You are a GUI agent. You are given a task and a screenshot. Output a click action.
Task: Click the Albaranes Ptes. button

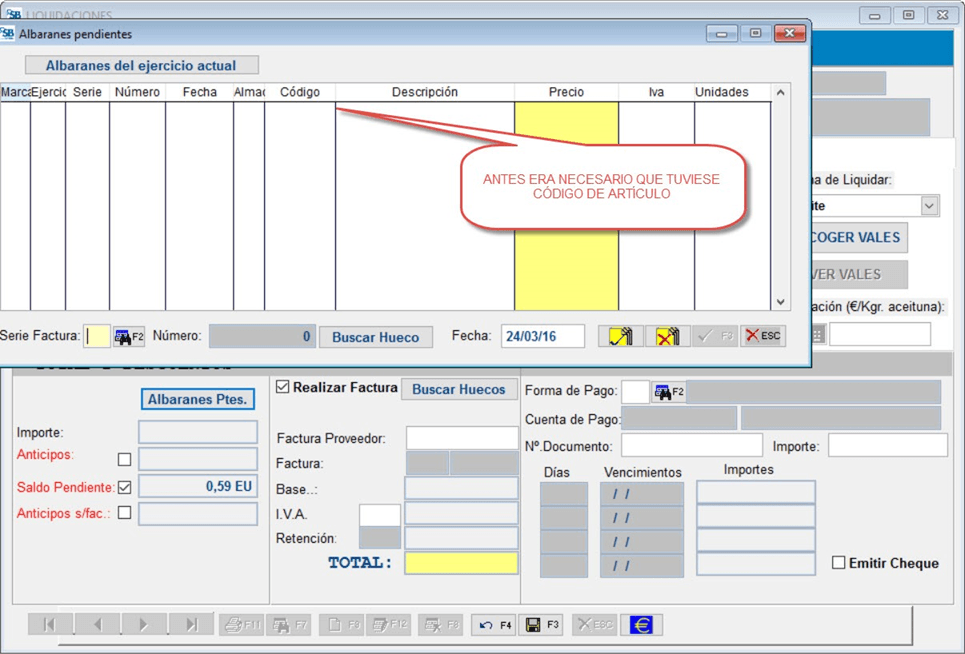point(197,399)
